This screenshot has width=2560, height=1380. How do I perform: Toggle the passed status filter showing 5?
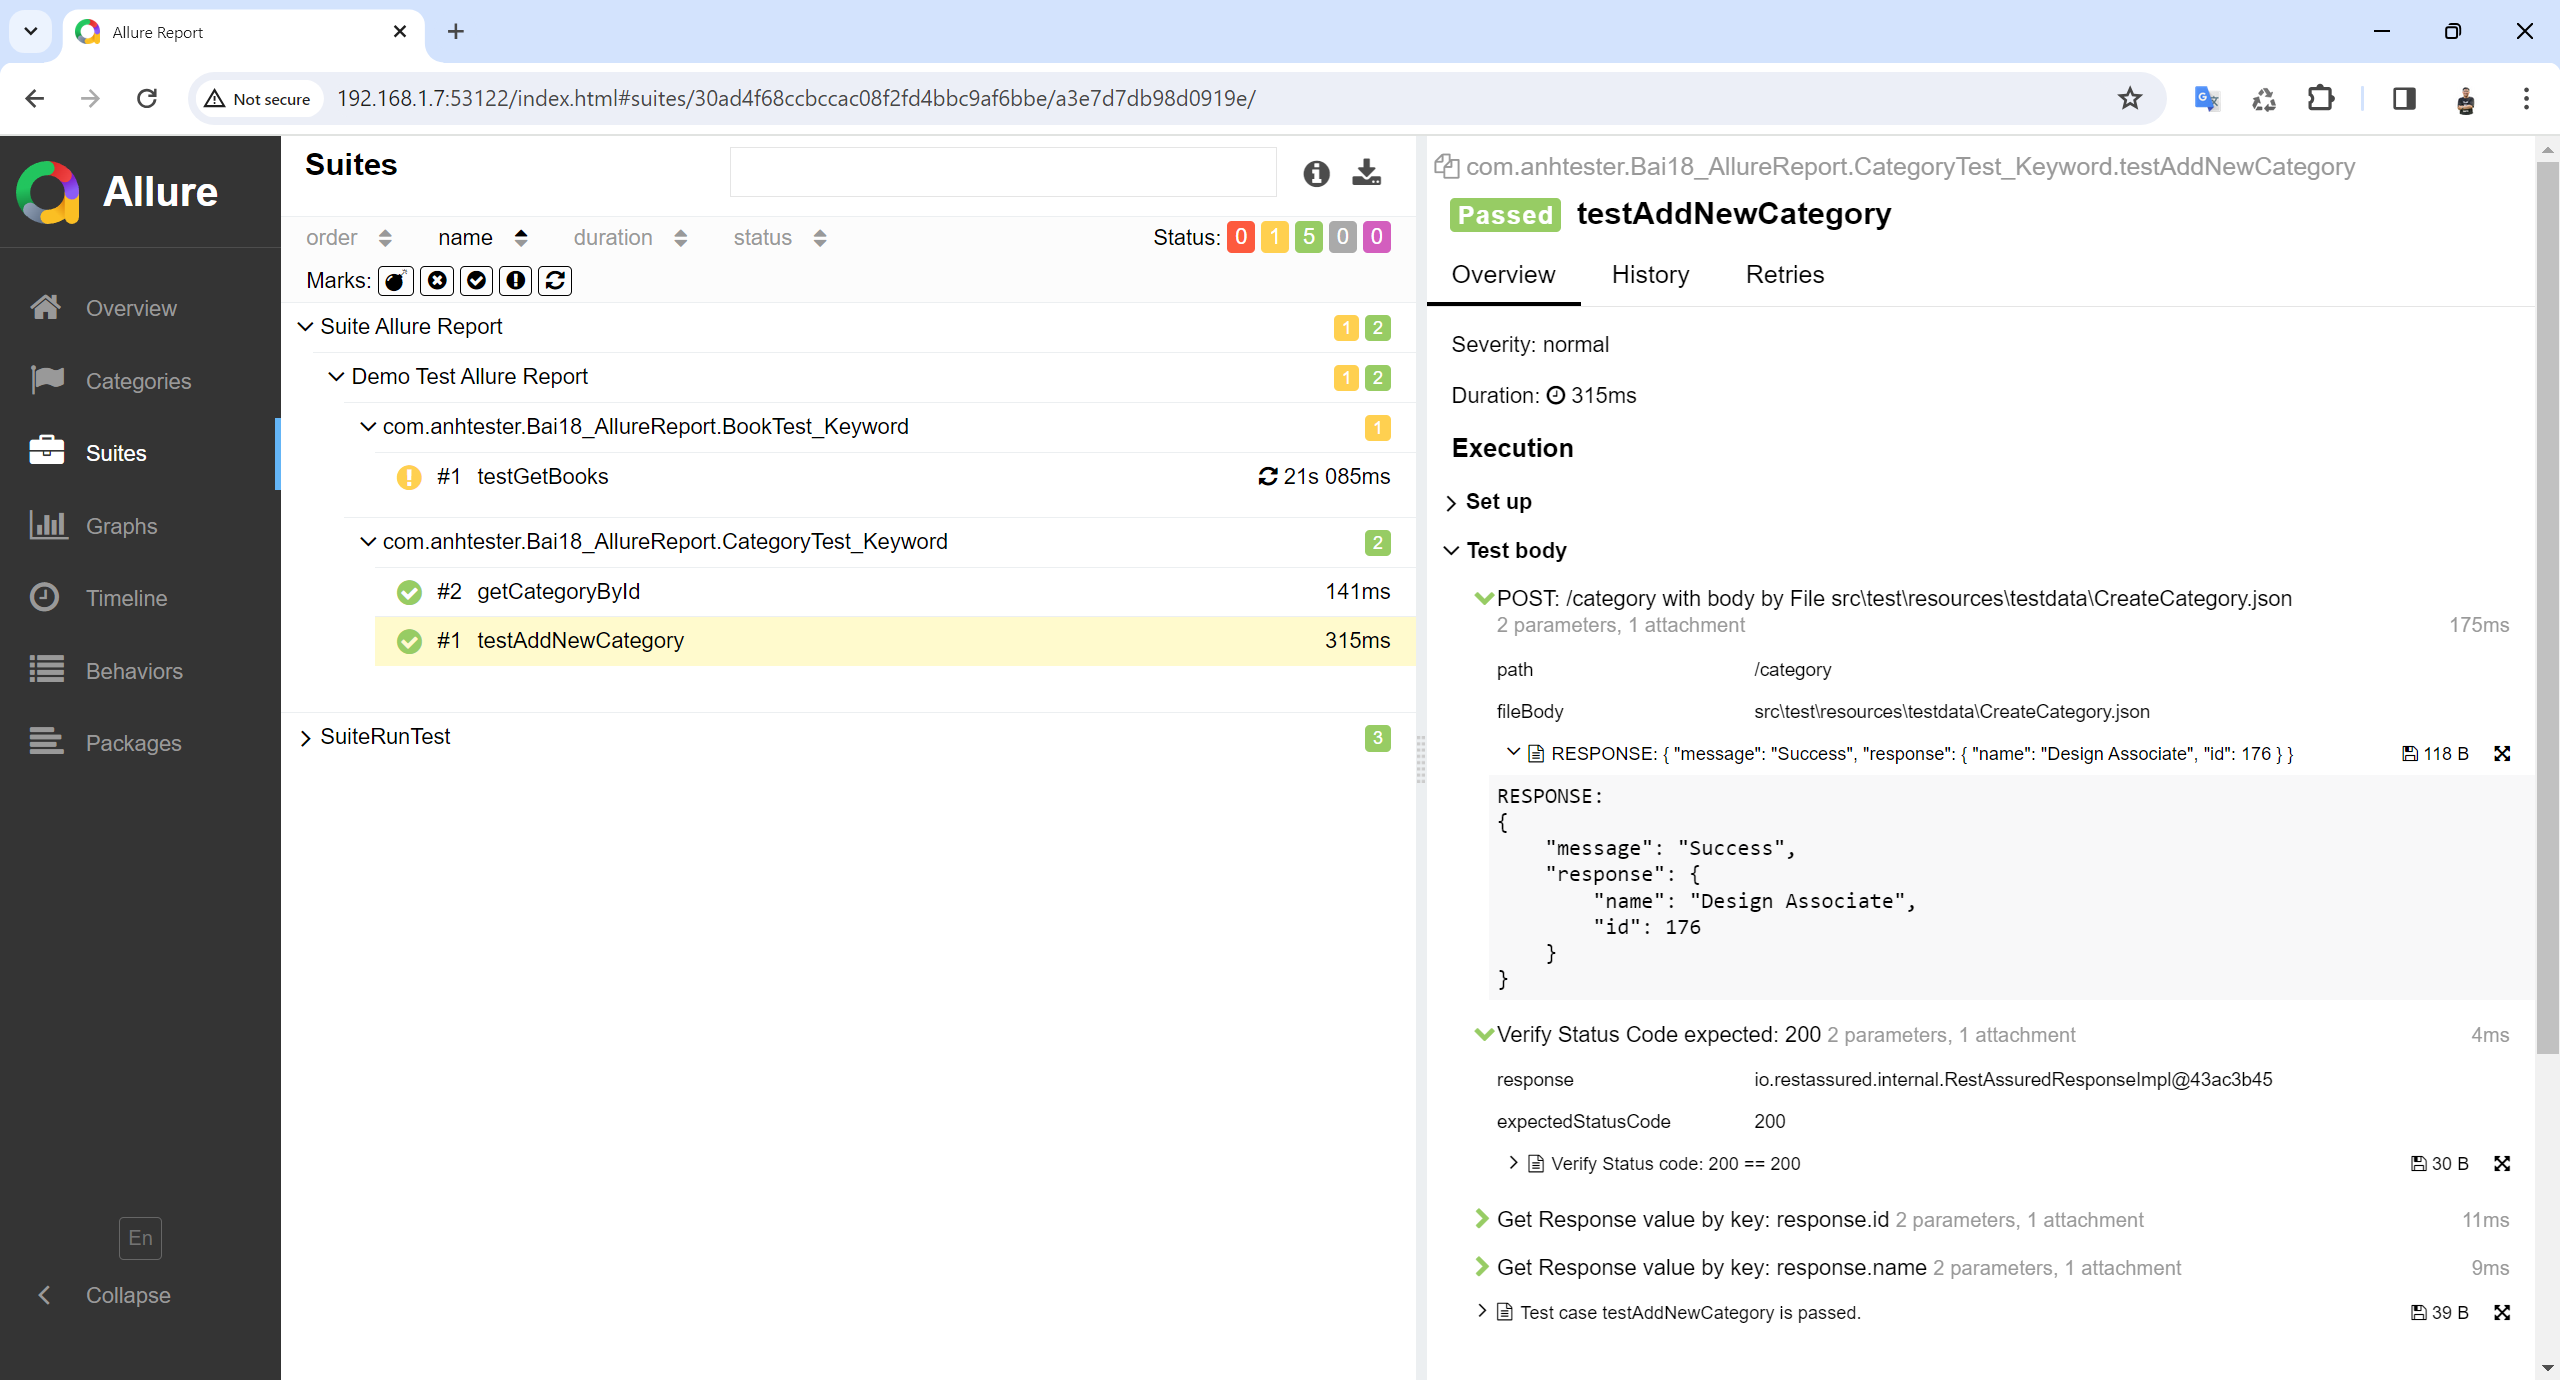tap(1309, 237)
